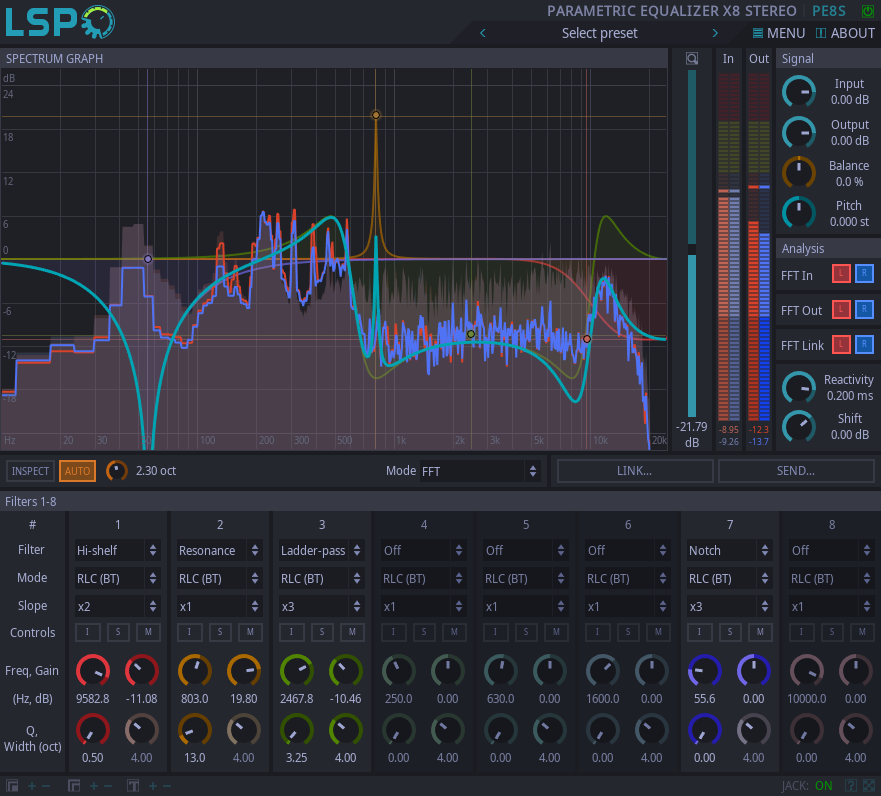The width and height of the screenshot is (881, 796).
Task: Open the ABOUT item
Action: coord(845,33)
